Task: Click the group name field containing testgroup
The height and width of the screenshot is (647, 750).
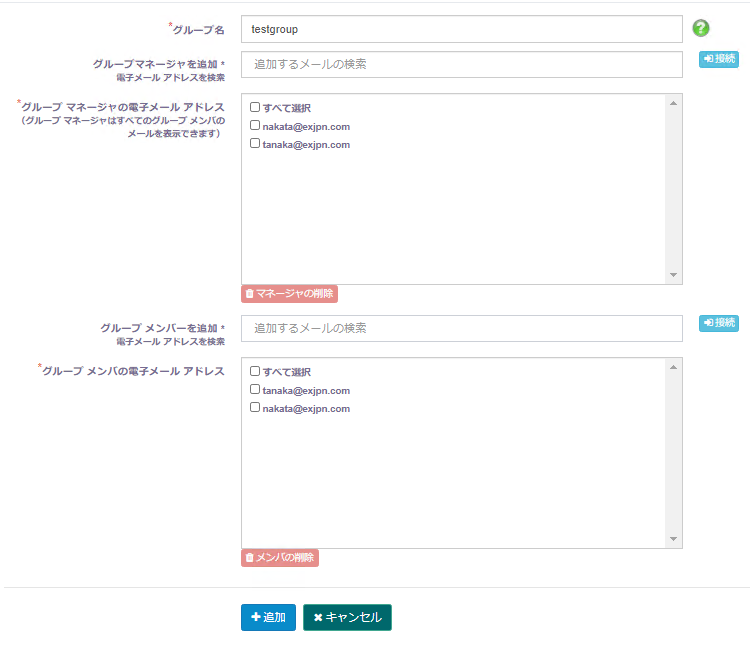Action: [x=462, y=29]
